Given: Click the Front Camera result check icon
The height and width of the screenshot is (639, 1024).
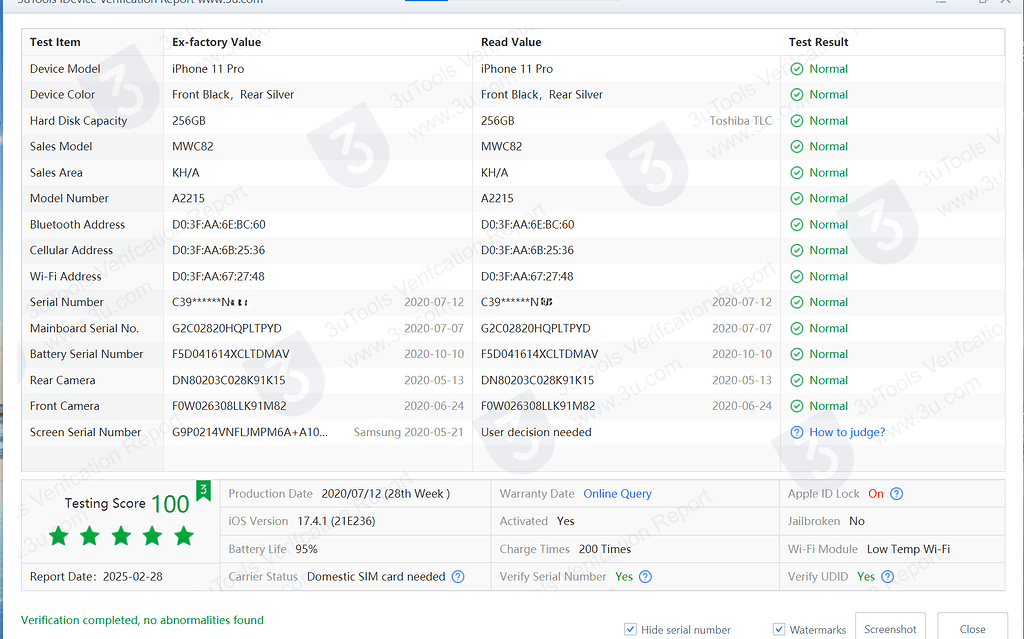Looking at the screenshot, I should point(797,406).
